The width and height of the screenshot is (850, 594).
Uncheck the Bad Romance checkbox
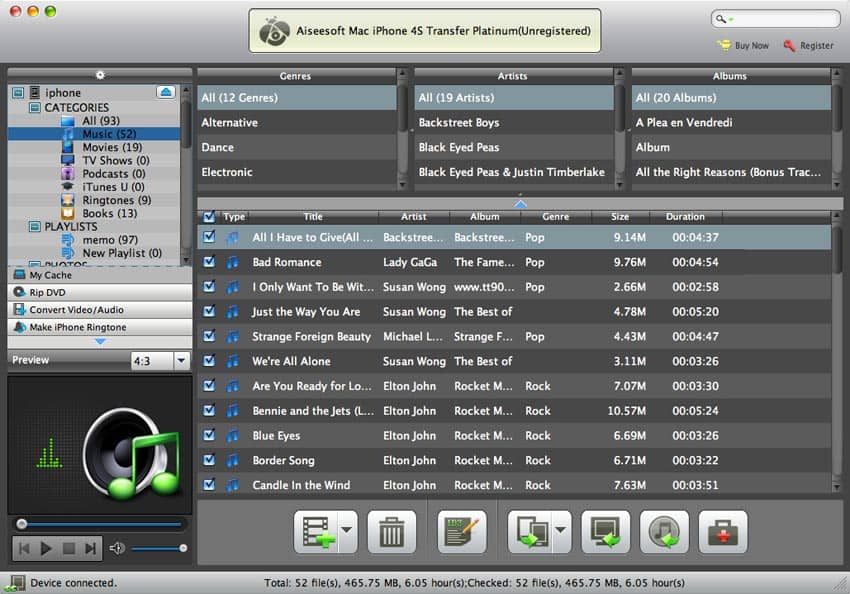point(209,262)
